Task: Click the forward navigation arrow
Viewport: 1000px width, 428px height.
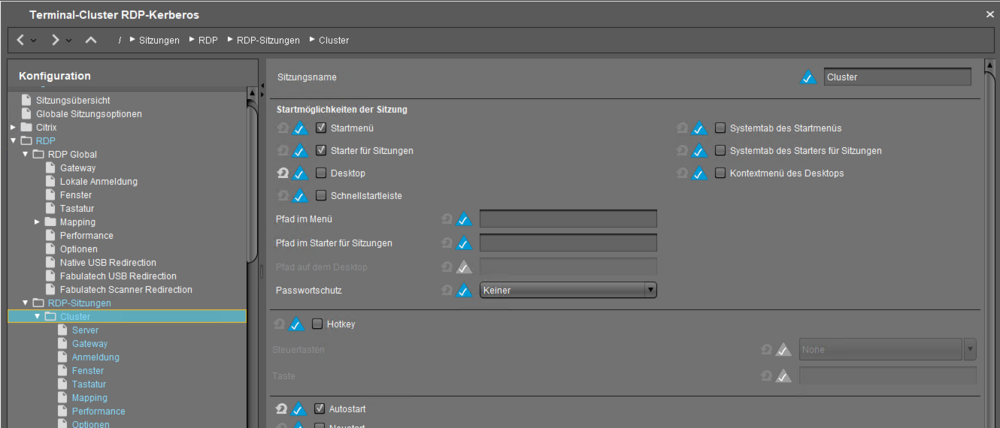Action: pyautogui.click(x=55, y=40)
